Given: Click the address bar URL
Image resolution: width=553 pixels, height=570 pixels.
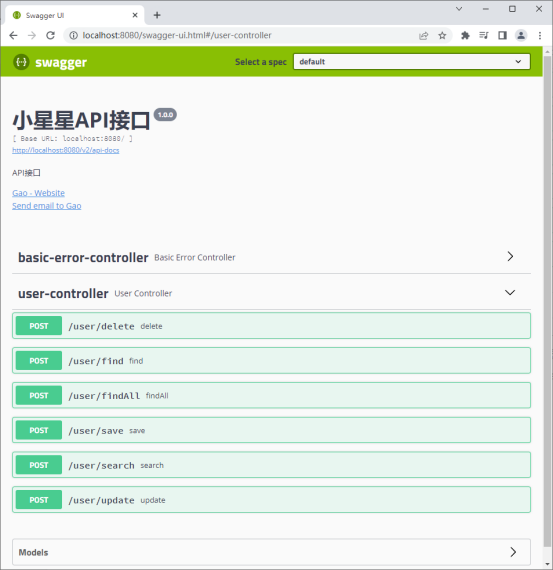Looking at the screenshot, I should [177, 35].
